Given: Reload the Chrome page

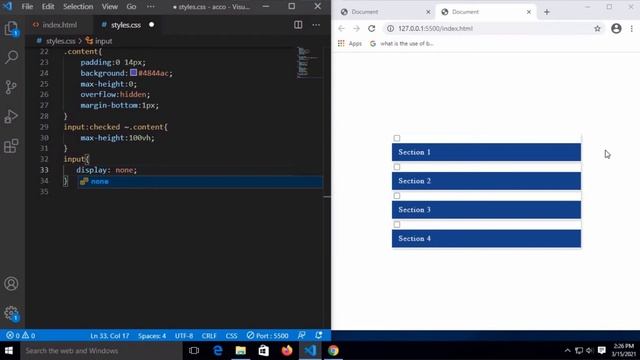Looking at the screenshot, I should tap(371, 29).
